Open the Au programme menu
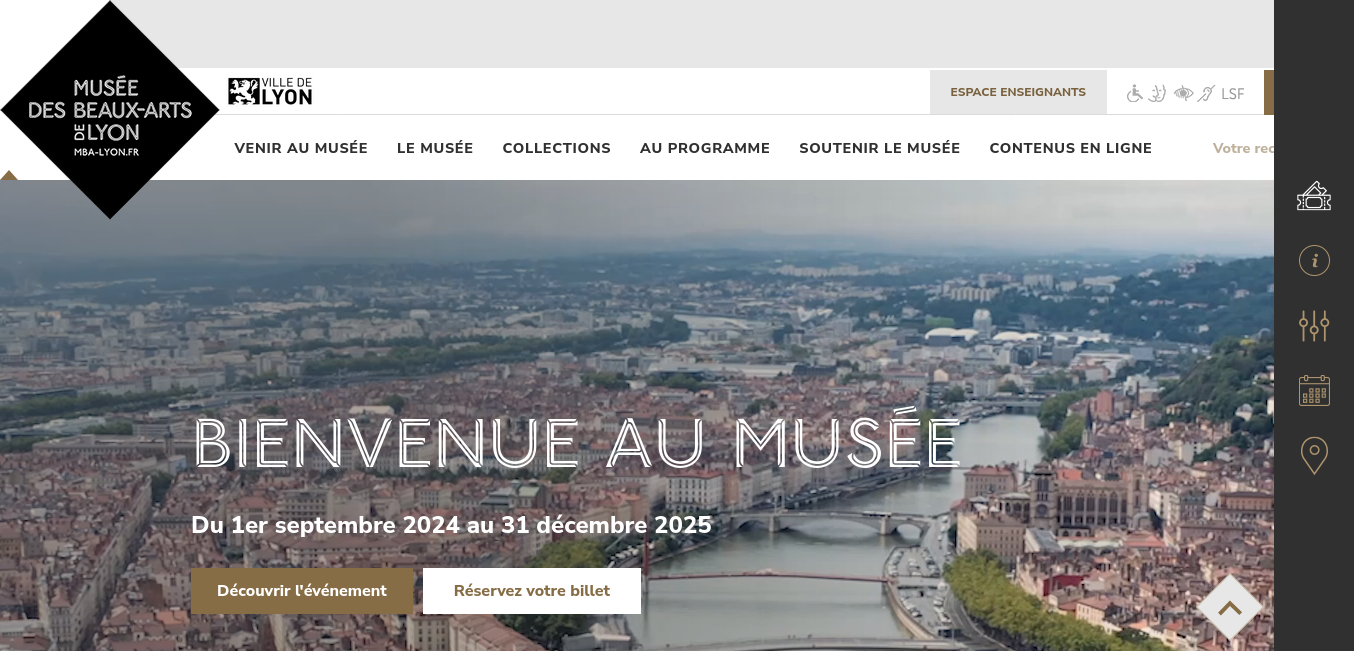Viewport: 1366px width, 651px height. (705, 148)
